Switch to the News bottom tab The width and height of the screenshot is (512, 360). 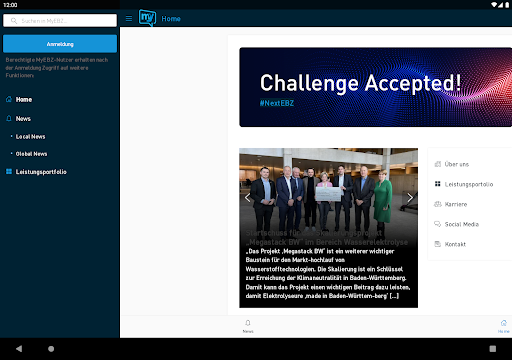(x=248, y=327)
